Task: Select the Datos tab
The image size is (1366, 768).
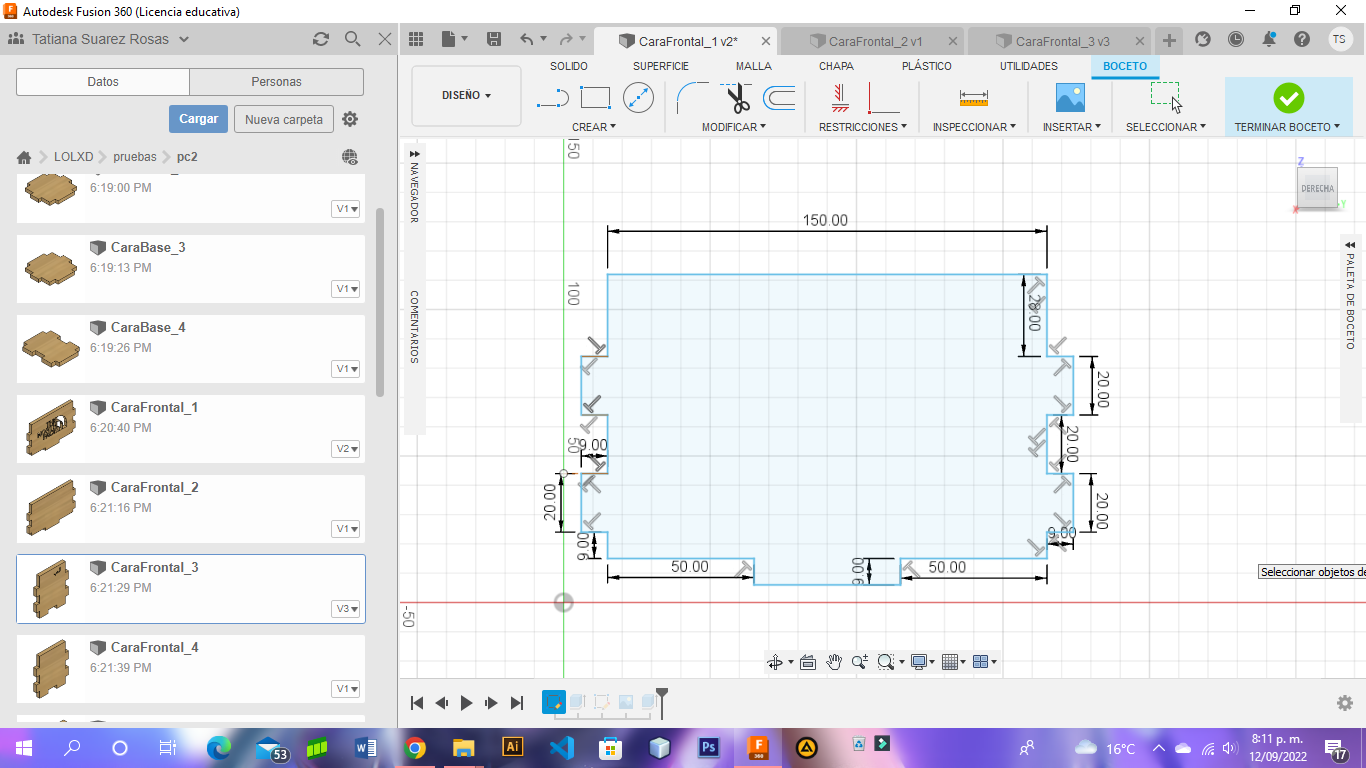Action: pyautogui.click(x=103, y=82)
